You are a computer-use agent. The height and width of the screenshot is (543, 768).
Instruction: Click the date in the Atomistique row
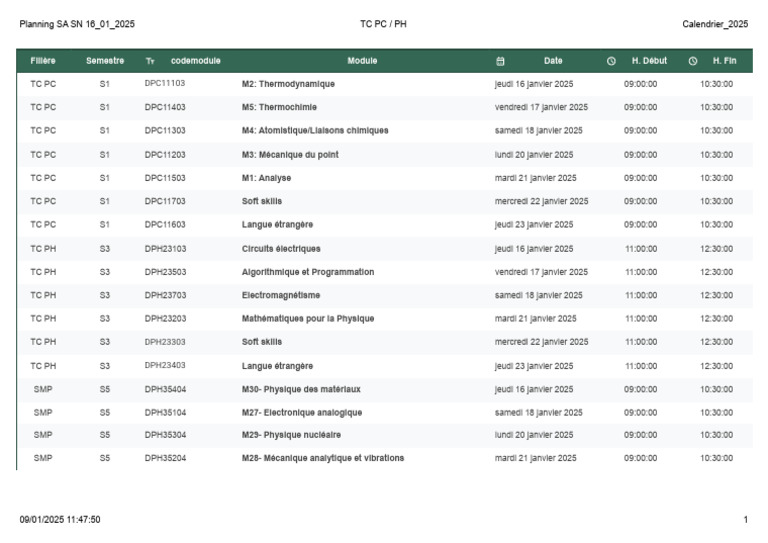[539, 131]
